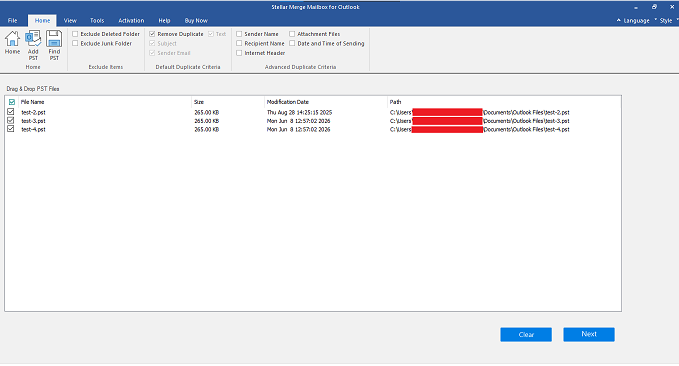The image size is (679, 366).
Task: Click the path ending in test-3.pst
Action: (x=479, y=121)
